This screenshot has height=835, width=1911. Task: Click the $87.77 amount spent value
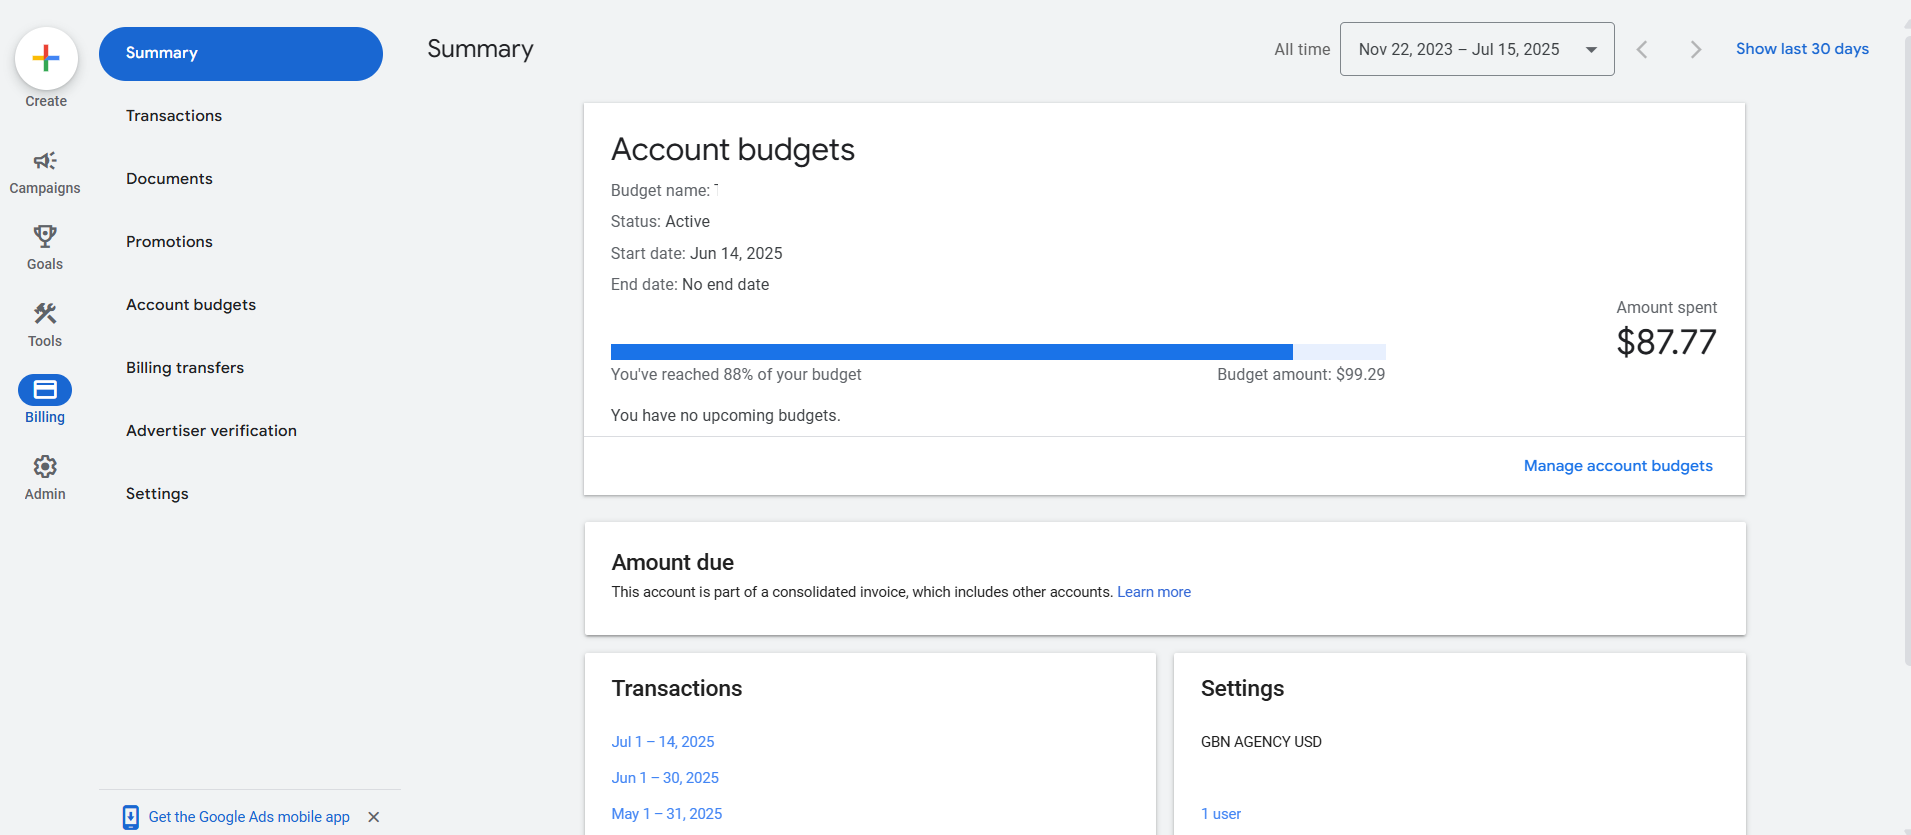[x=1666, y=342]
